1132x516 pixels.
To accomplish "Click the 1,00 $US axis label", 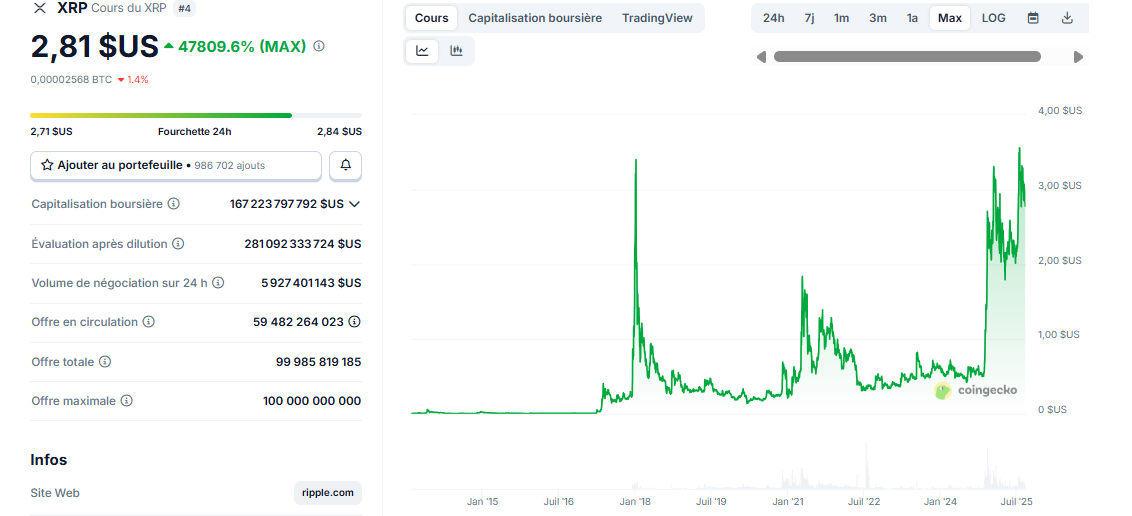I will (x=1061, y=334).
